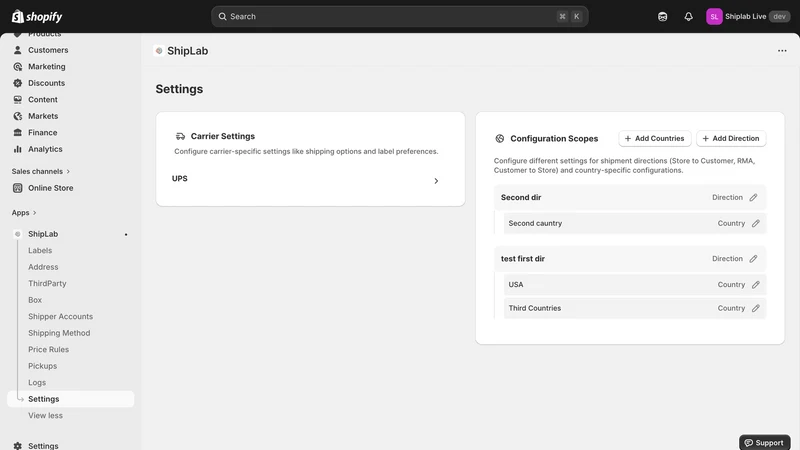This screenshot has width=800, height=450.
Task: Click the Finance bank icon
Action: (18, 132)
